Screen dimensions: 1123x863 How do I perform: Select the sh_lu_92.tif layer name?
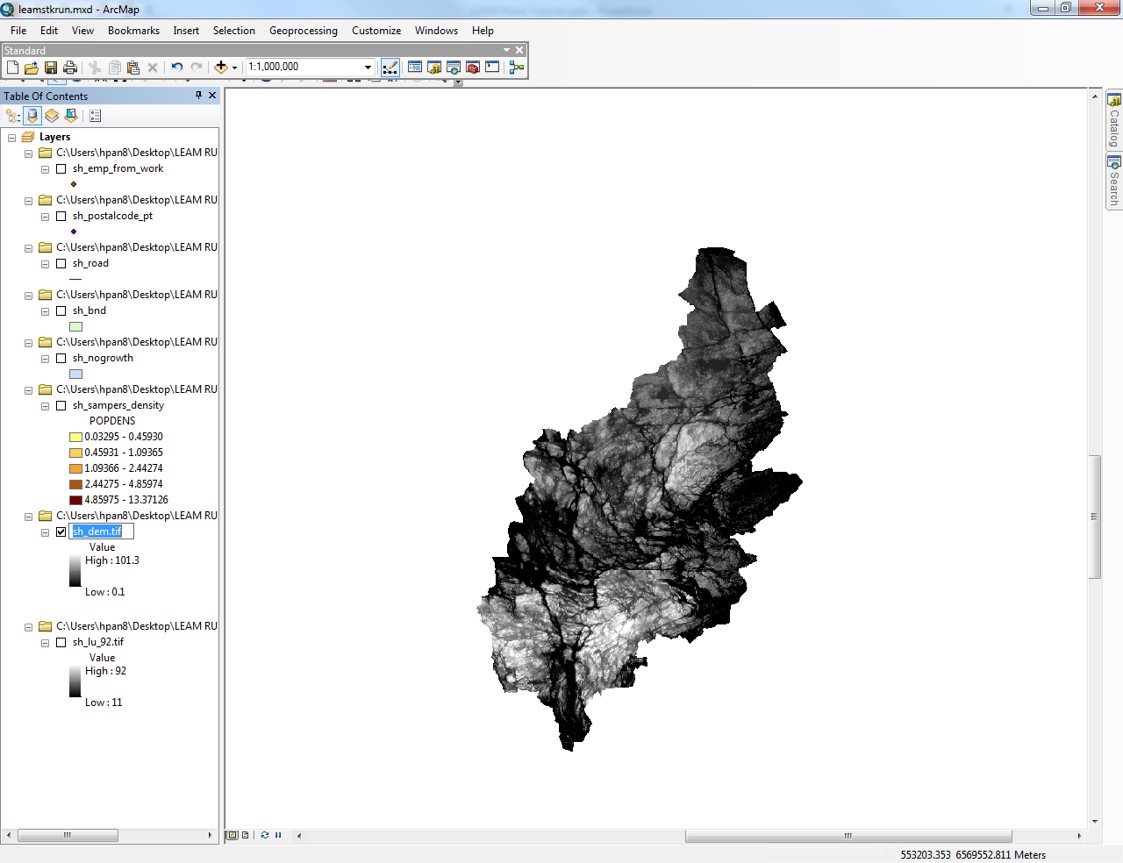point(98,642)
